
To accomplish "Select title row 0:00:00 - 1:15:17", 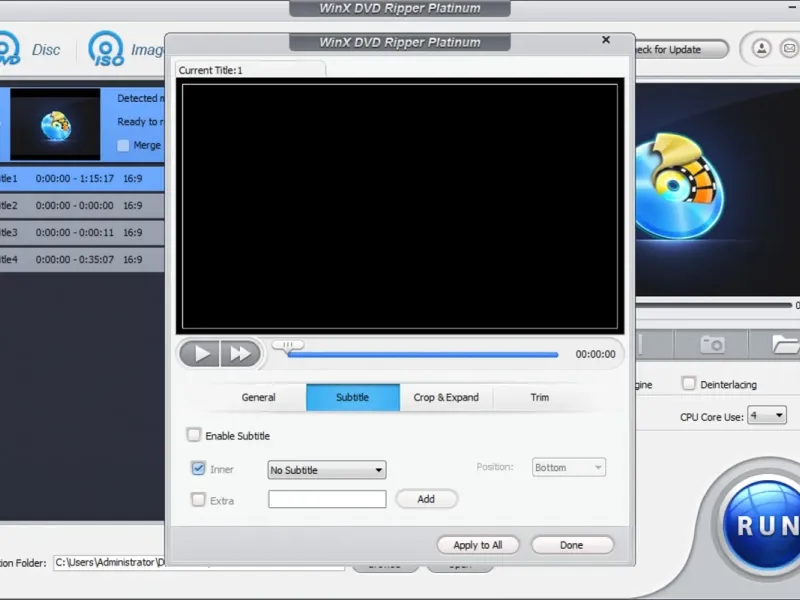I will coord(82,179).
